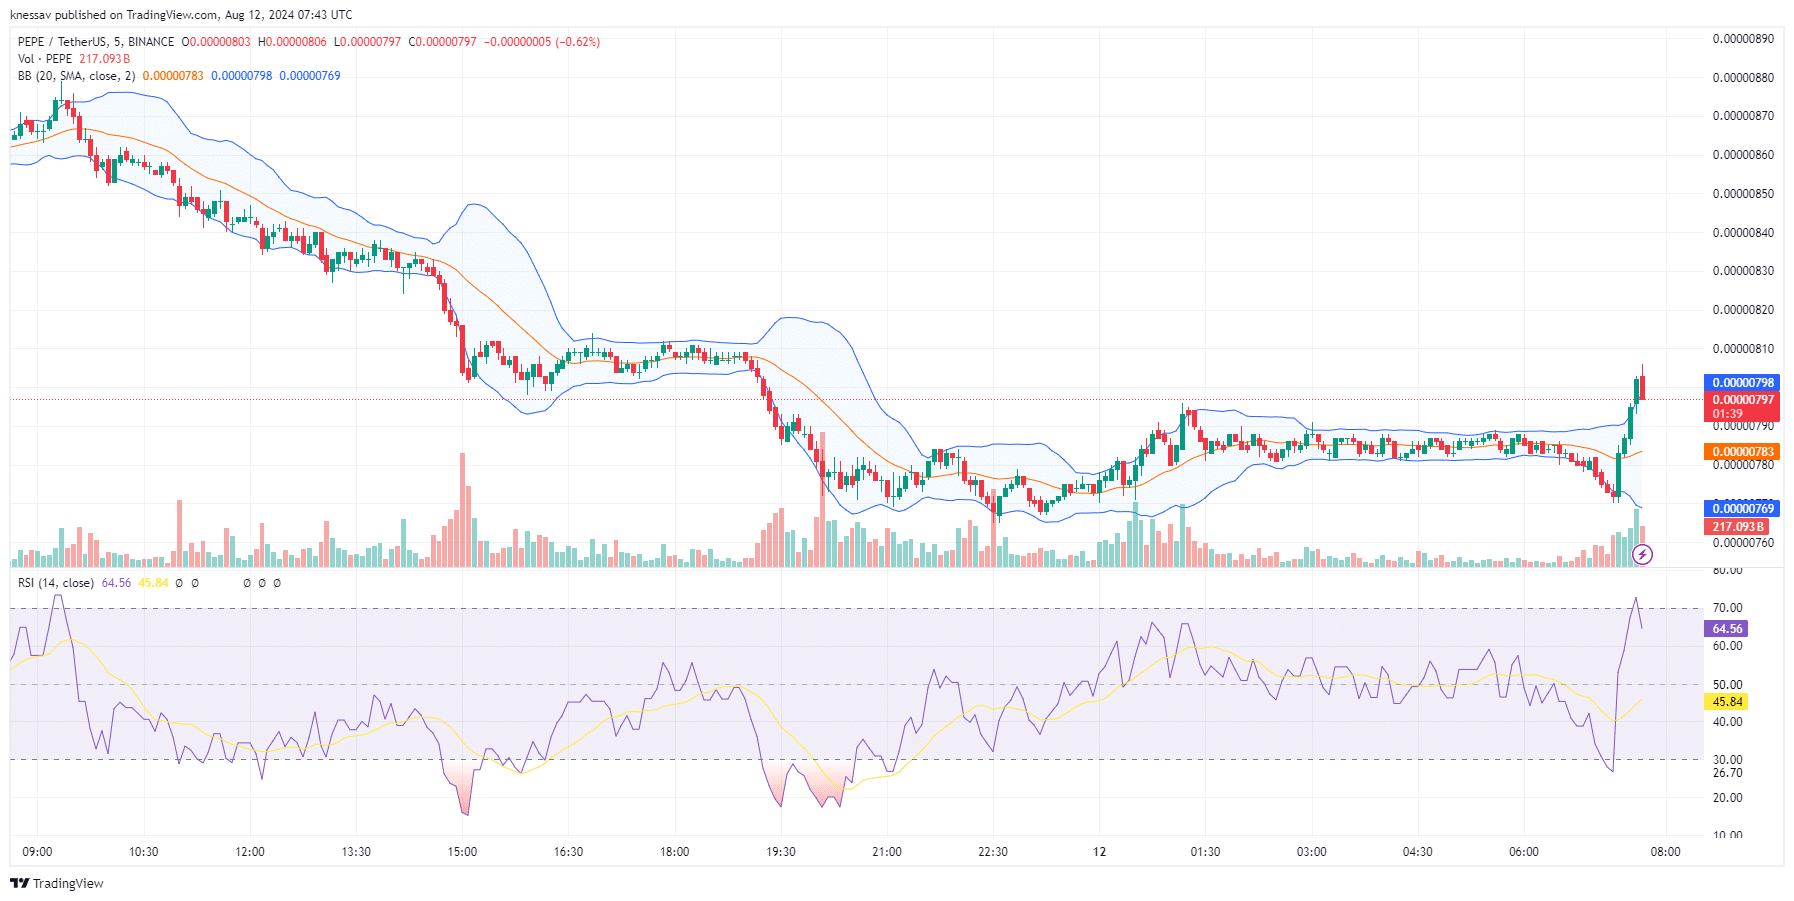Click the 30.00 RSI scale label

pyautogui.click(x=1728, y=760)
